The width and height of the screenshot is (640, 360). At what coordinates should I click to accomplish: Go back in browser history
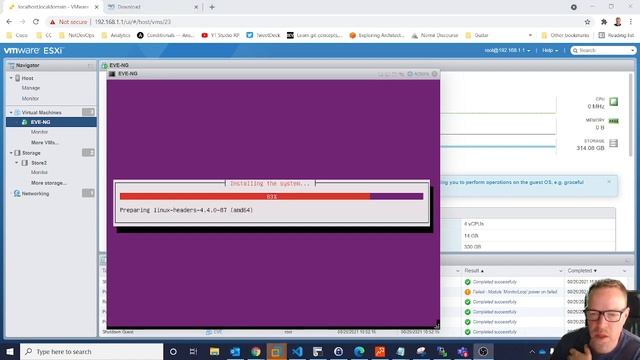(x=9, y=22)
